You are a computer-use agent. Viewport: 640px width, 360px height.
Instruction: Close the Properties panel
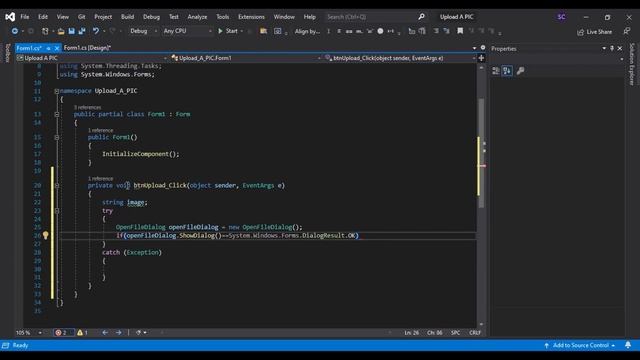[620, 48]
